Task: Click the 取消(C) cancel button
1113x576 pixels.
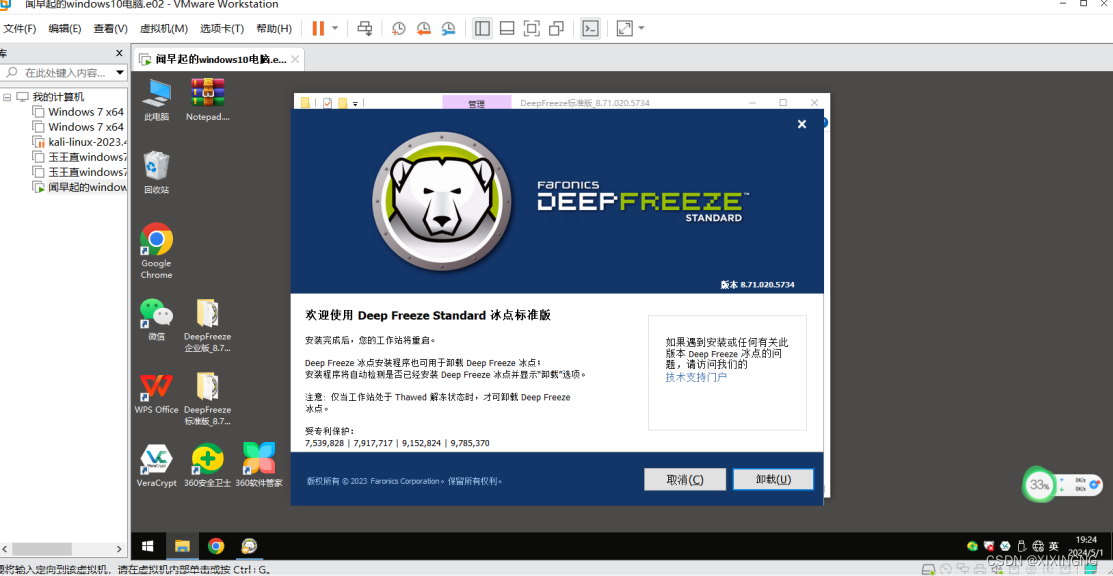Action: (x=685, y=479)
